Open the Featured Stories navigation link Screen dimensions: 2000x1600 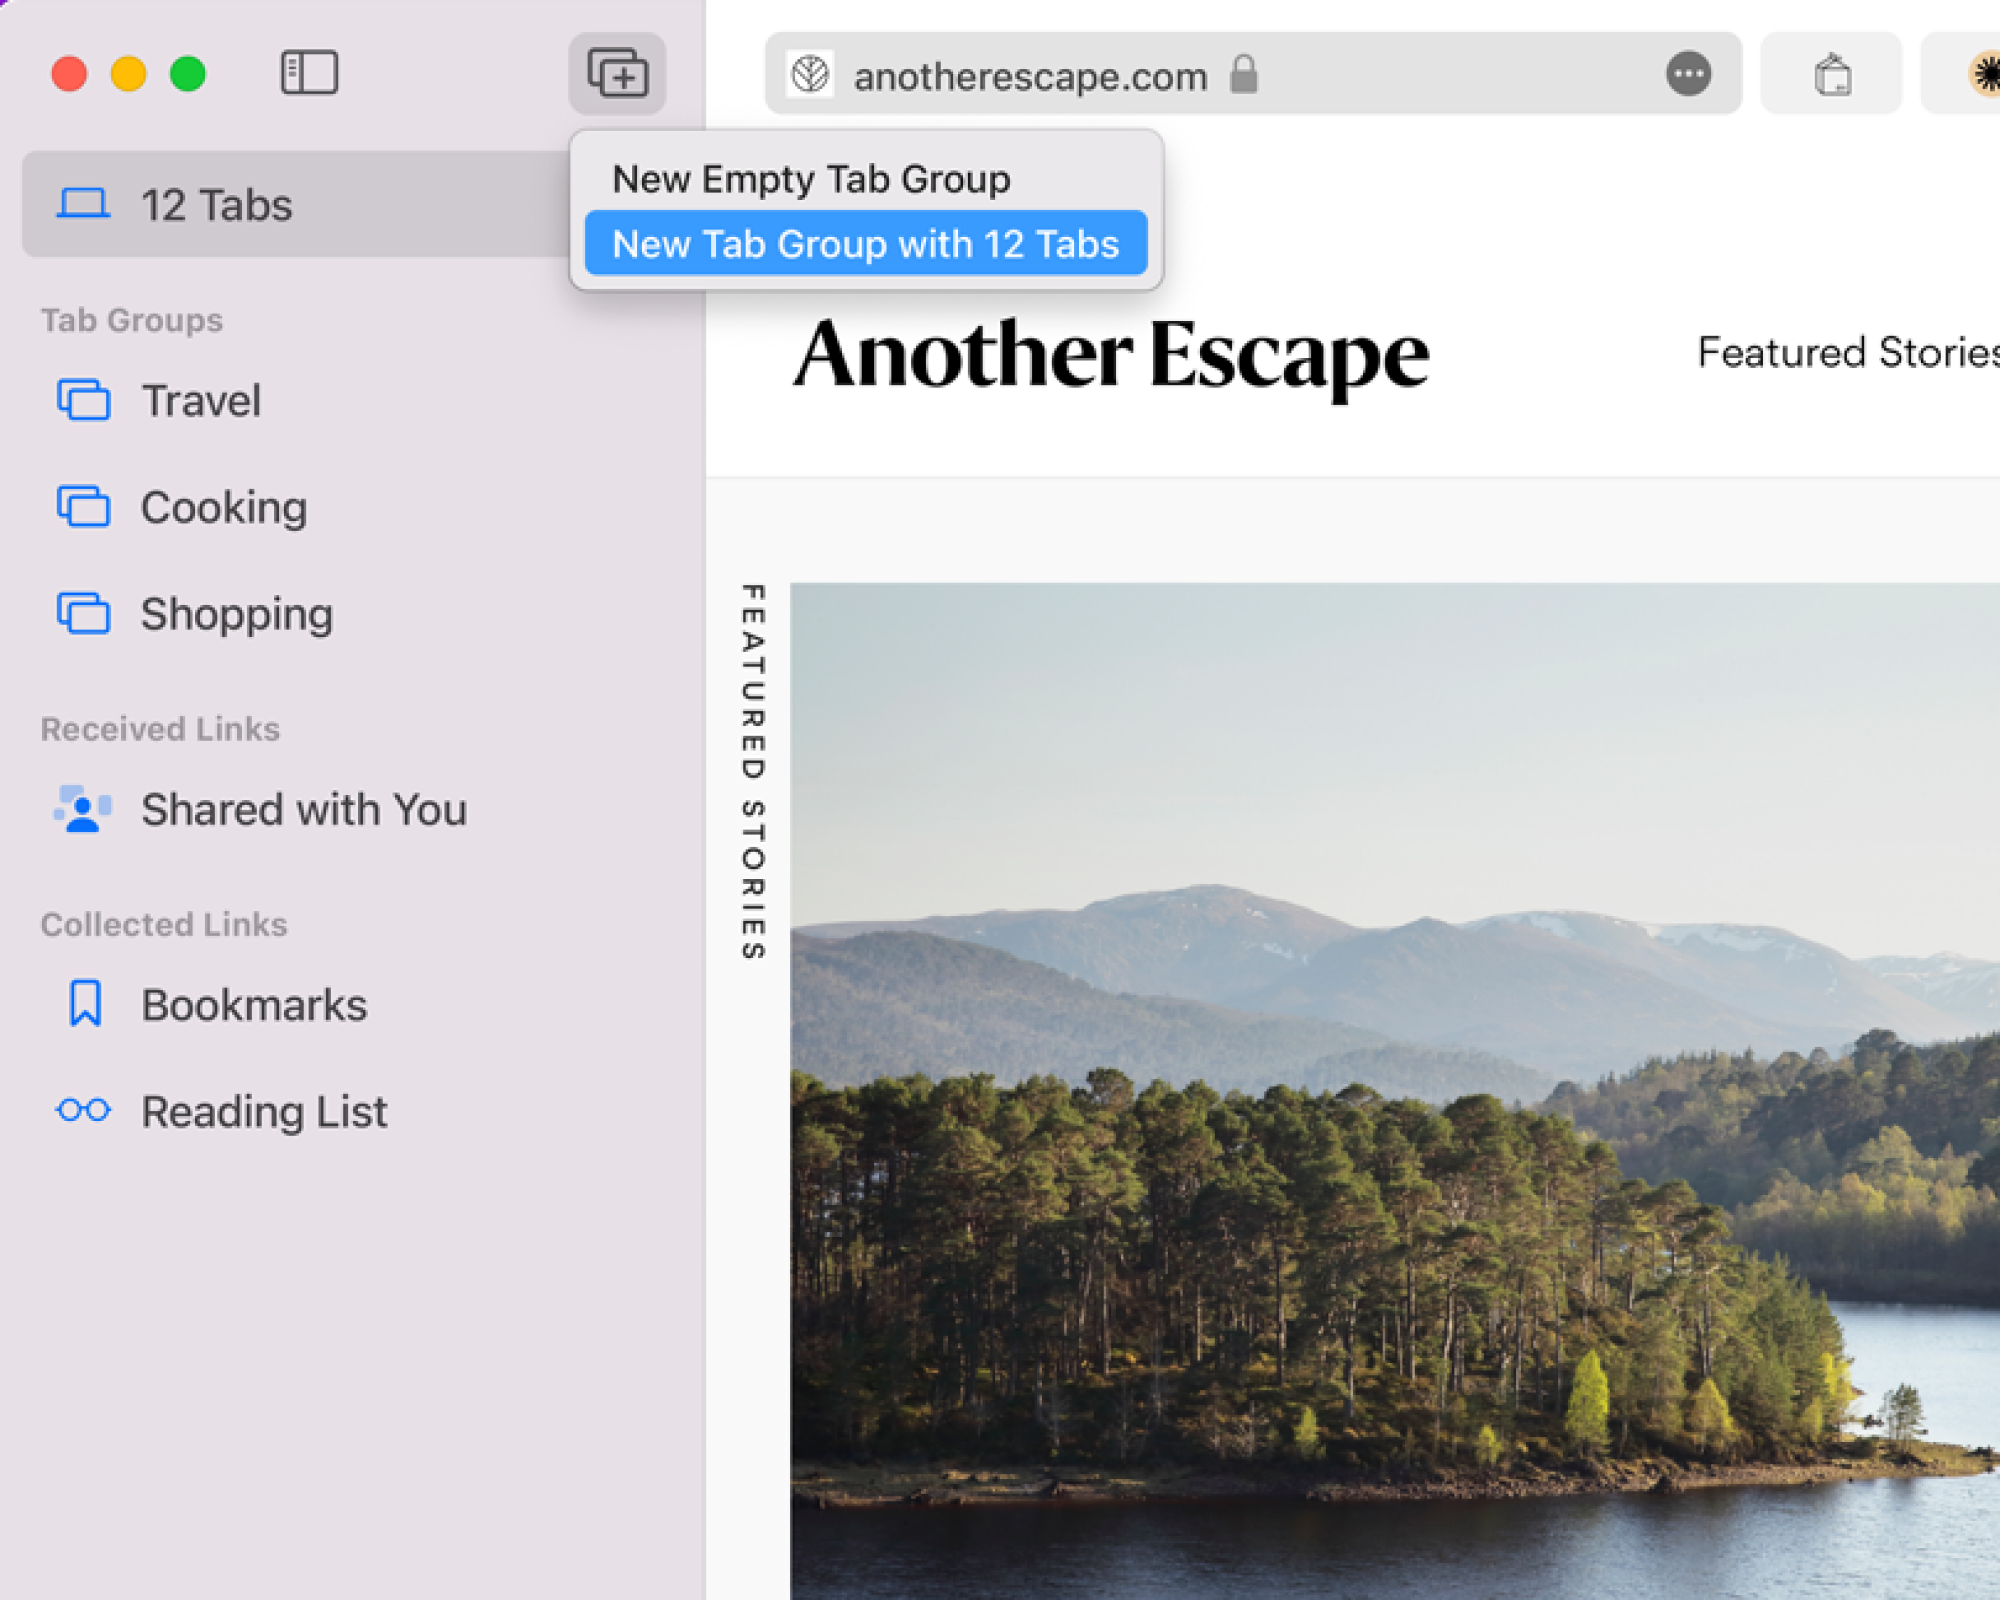point(1848,352)
